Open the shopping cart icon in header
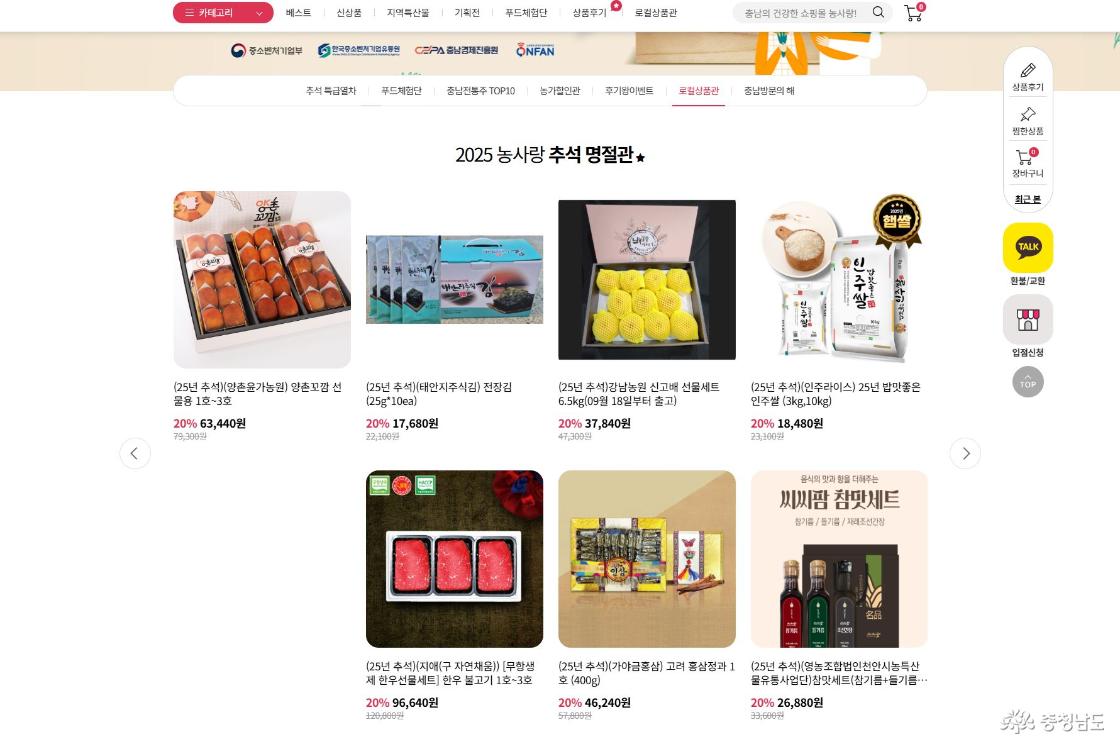 pyautogui.click(x=914, y=12)
